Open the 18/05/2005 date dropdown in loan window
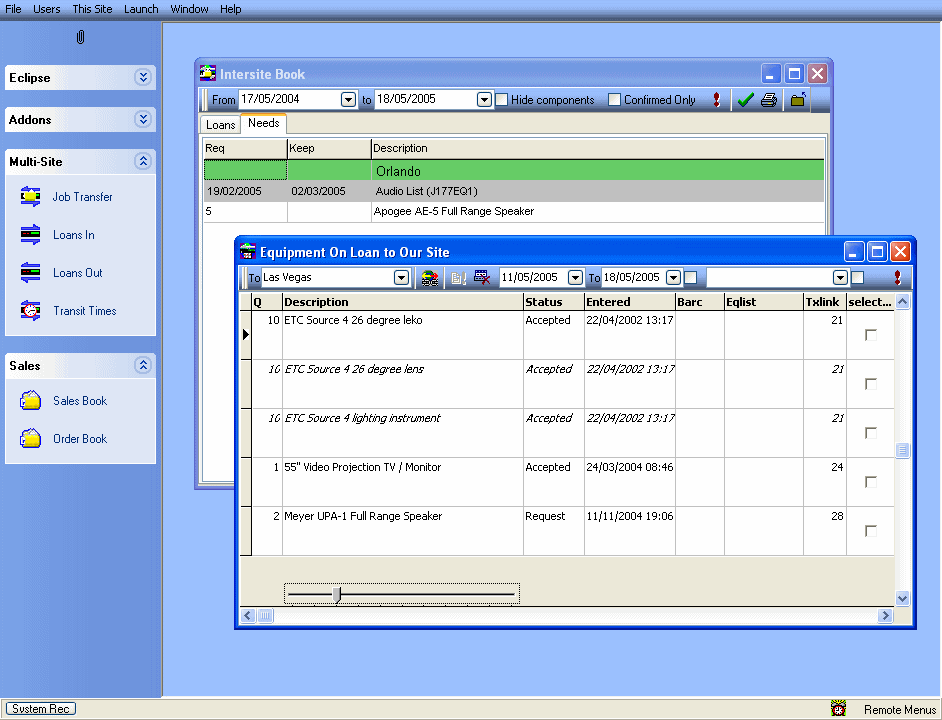 [x=674, y=278]
